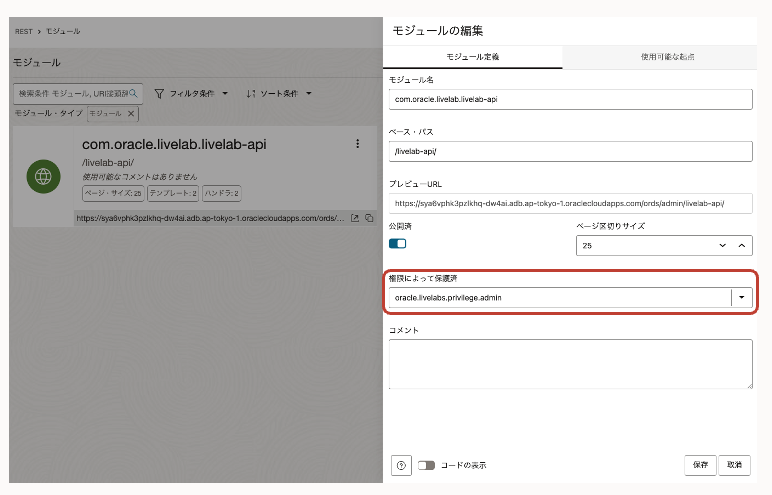This screenshot has width=772, height=495.
Task: Click the module card URL text
Action: 210,218
